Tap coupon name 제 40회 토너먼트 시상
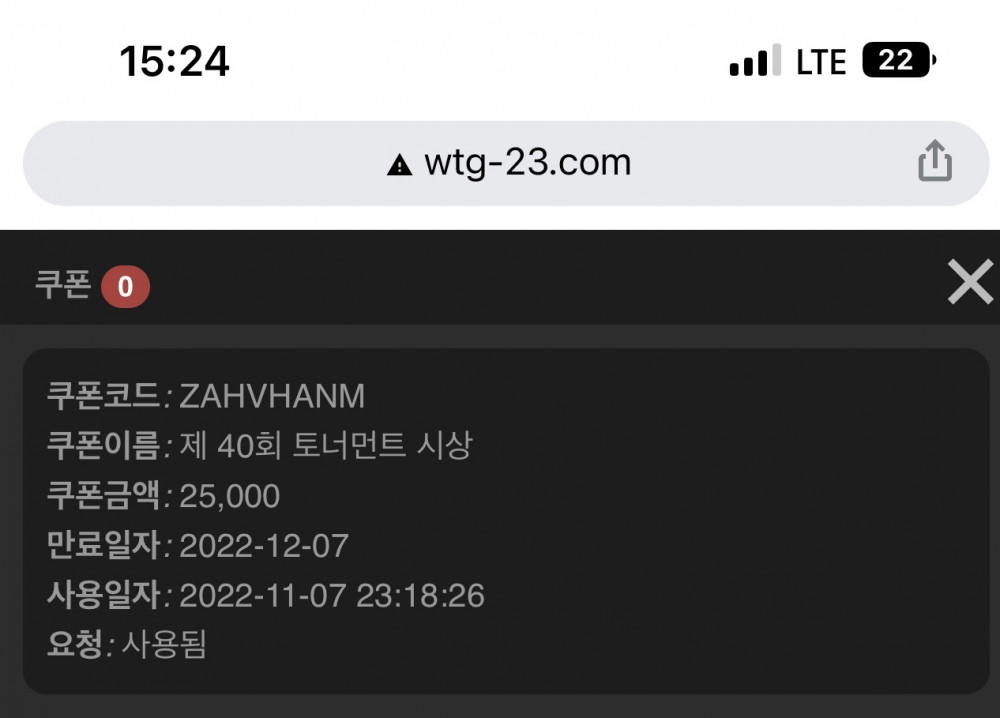 tap(325, 446)
